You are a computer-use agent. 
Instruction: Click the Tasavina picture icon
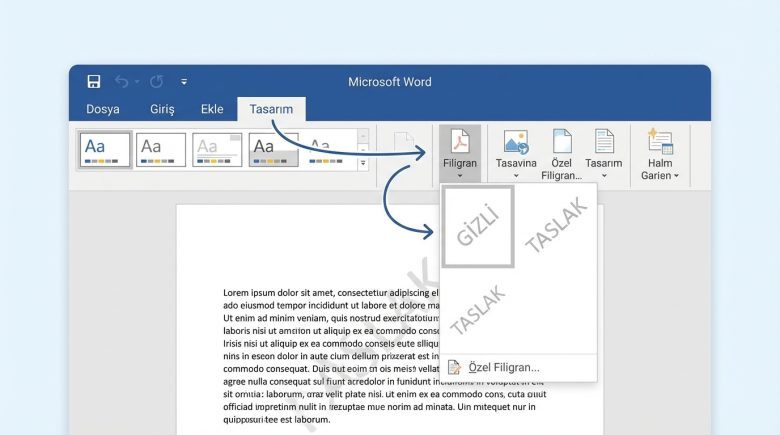516,142
